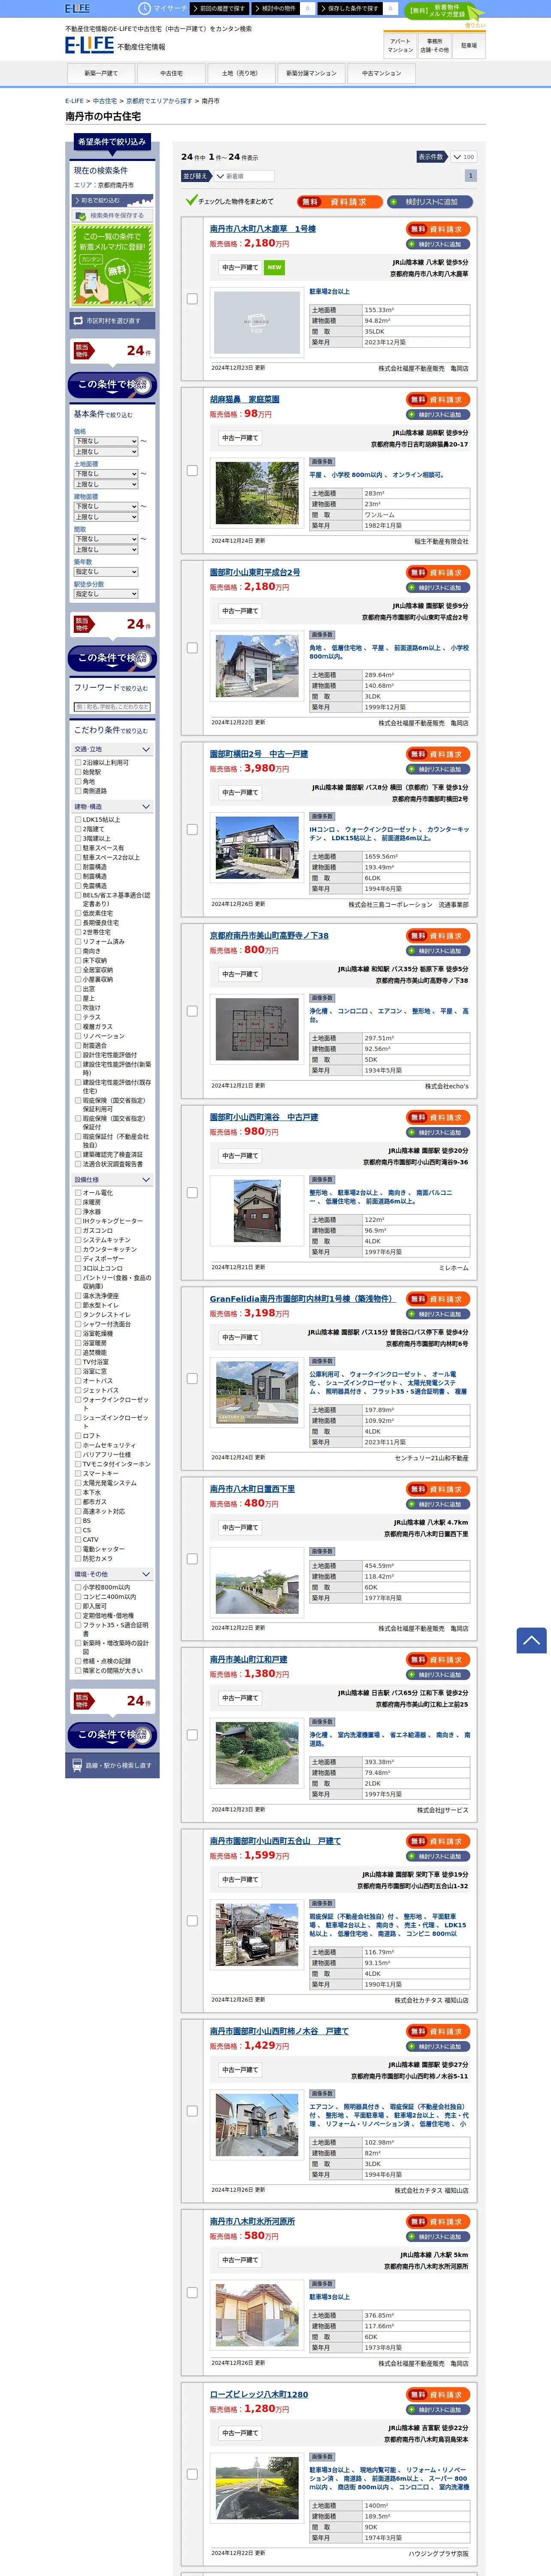The image size is (551, 2576).
Task: Open the 間取 下限なし dropdown
Action: (x=106, y=539)
